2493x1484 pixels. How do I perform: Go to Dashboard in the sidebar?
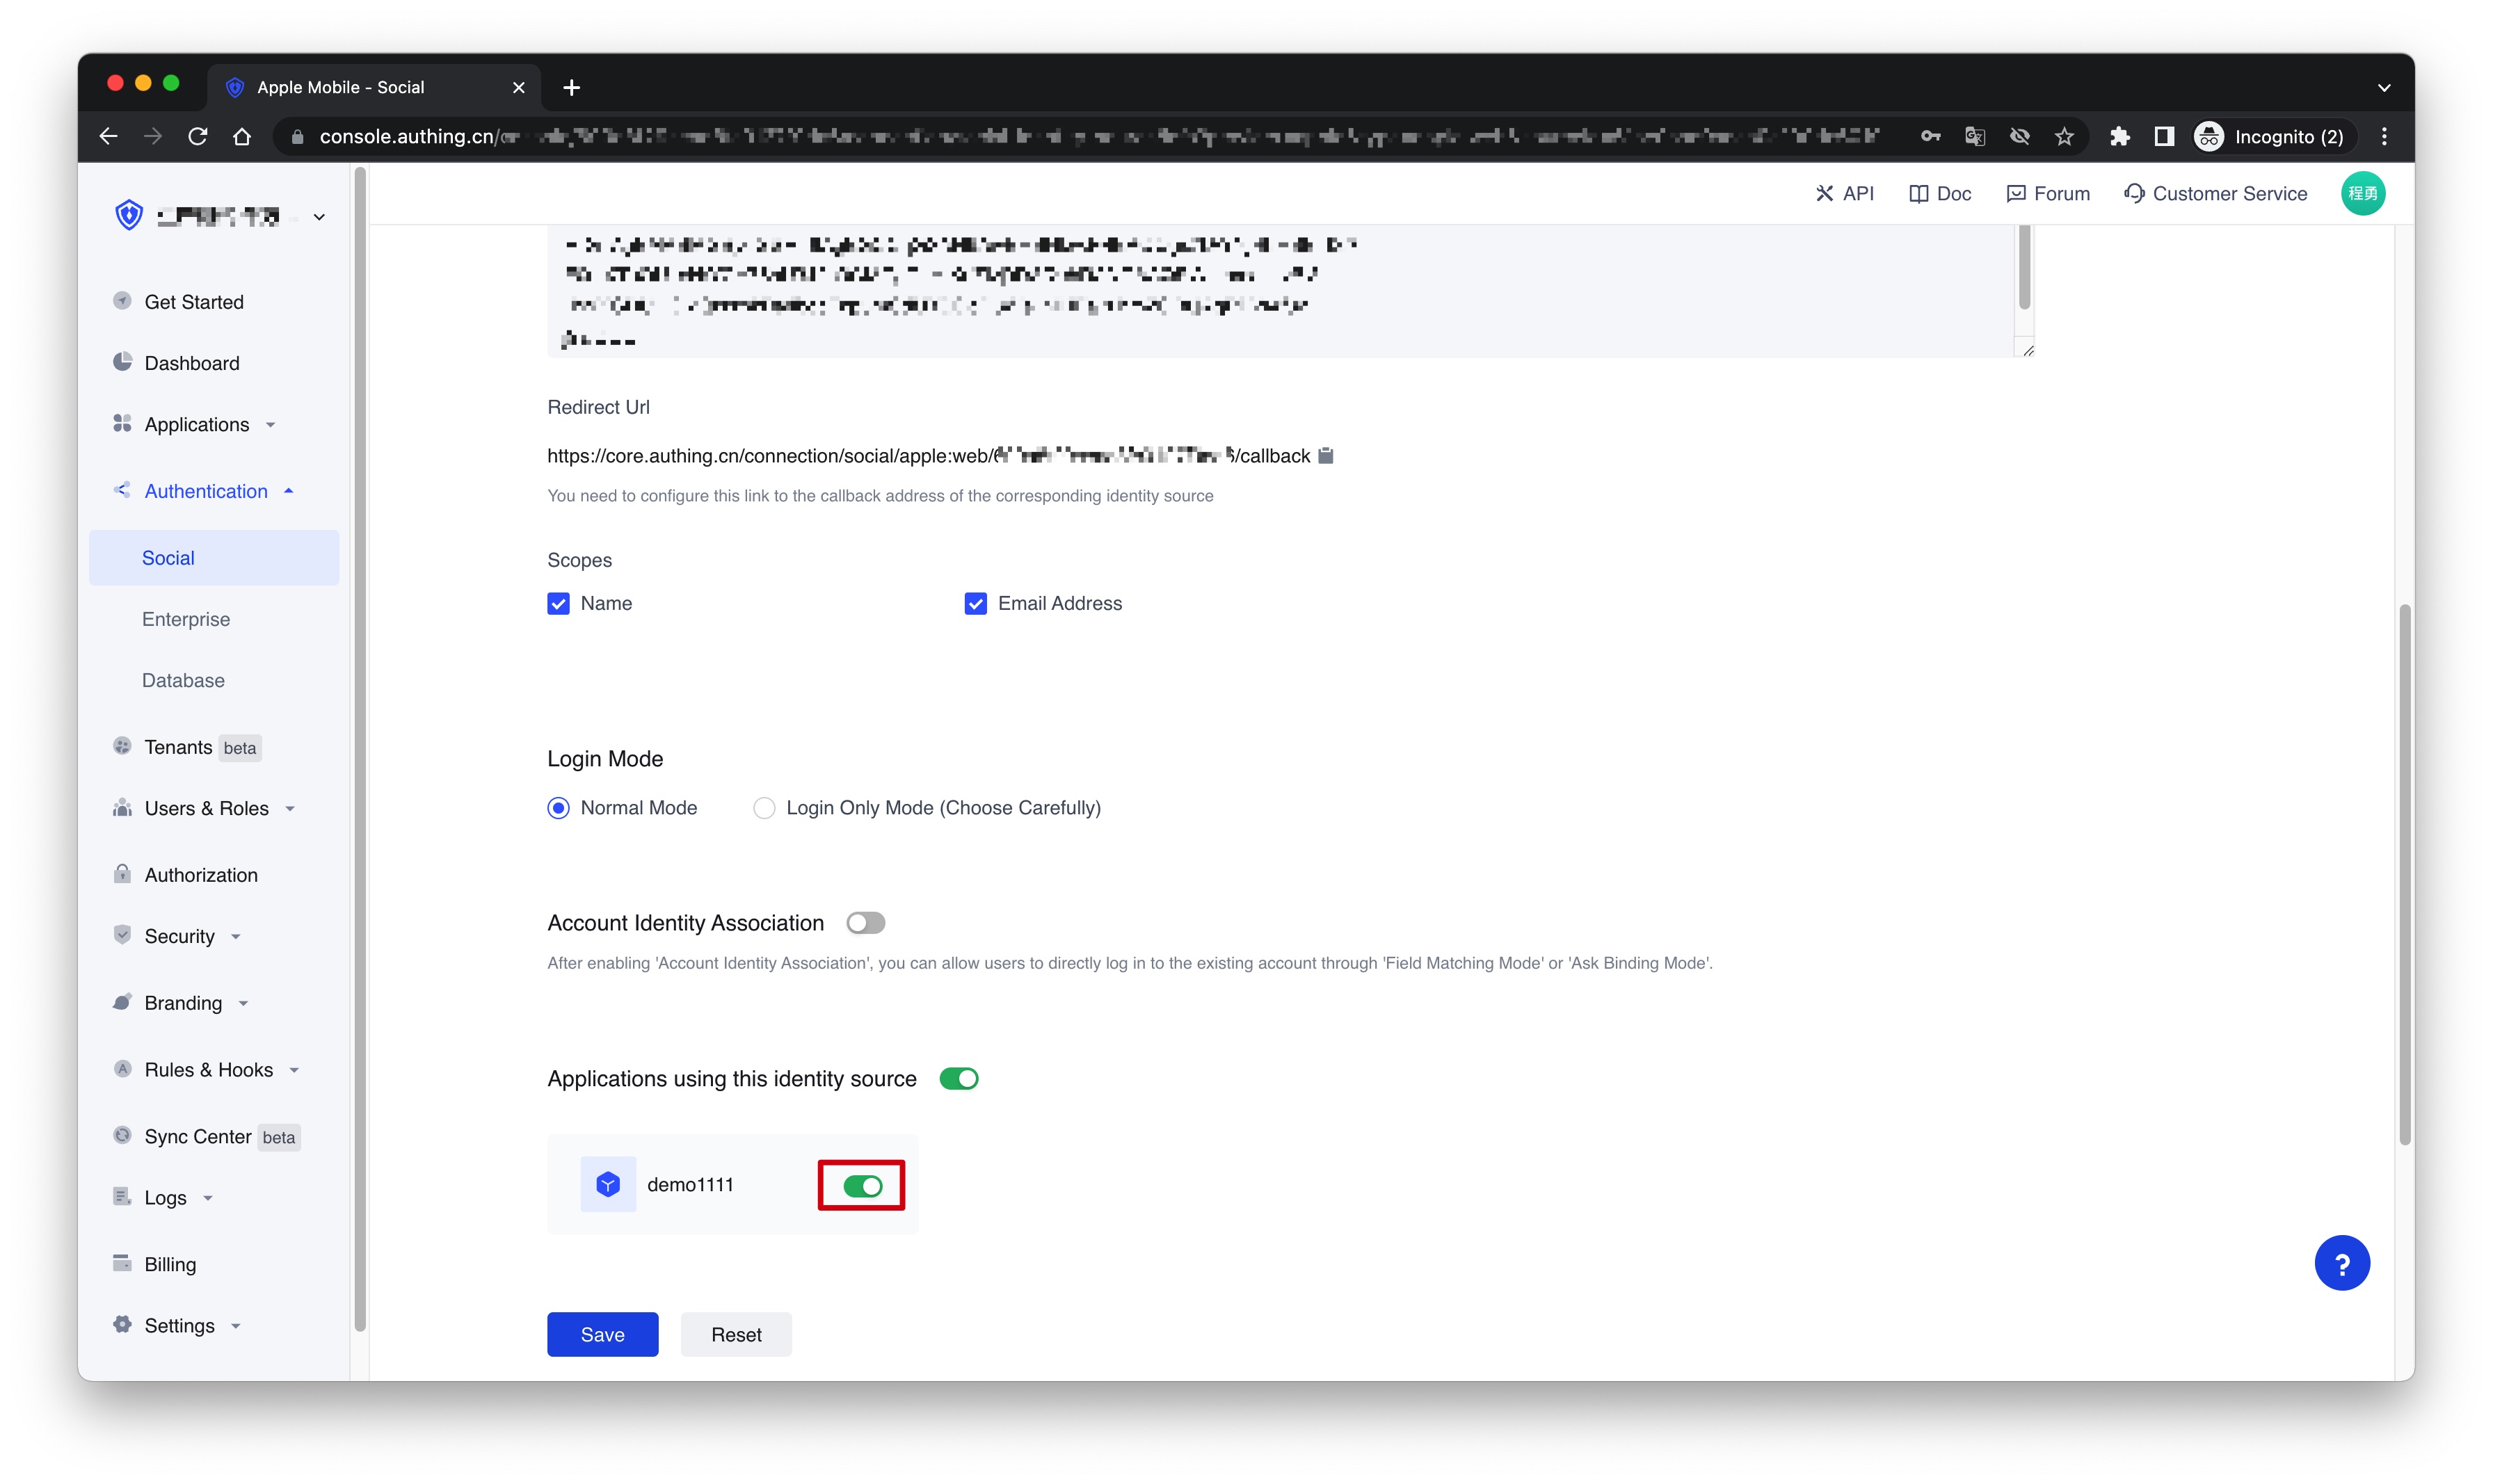(x=192, y=363)
